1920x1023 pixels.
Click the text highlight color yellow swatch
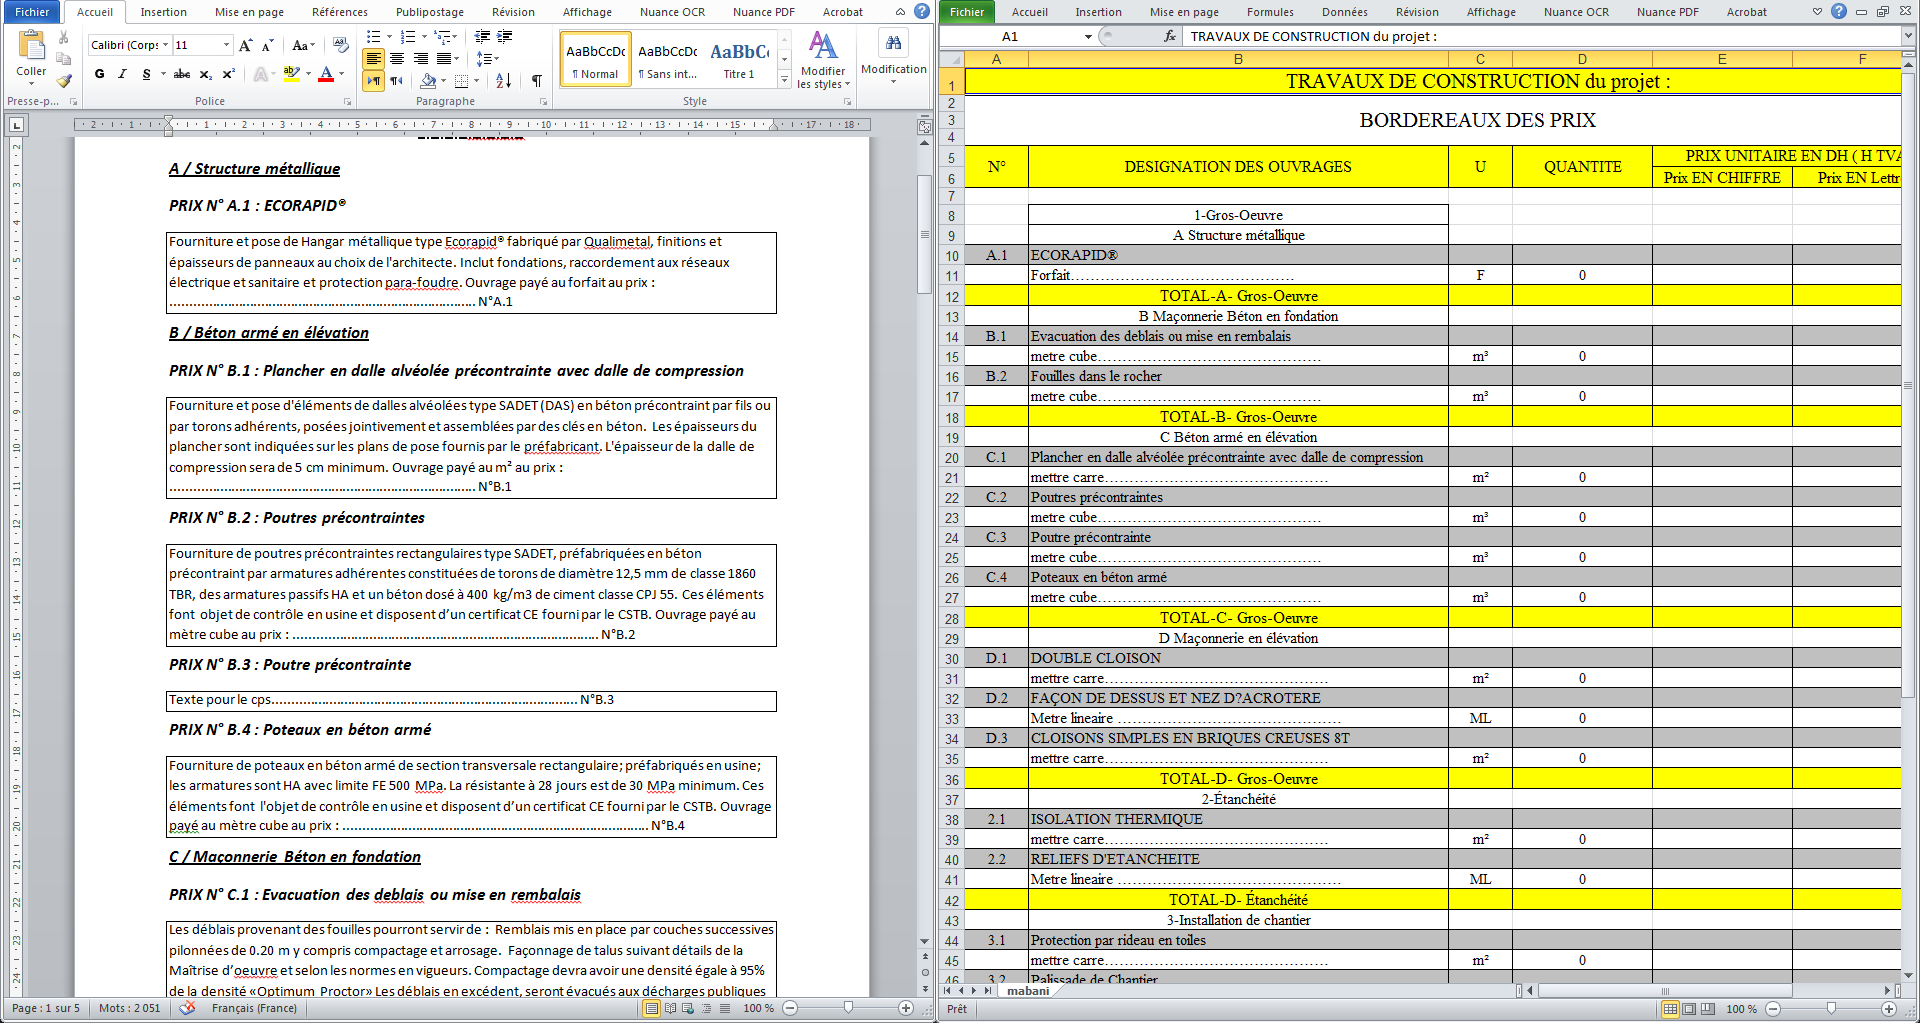[292, 74]
